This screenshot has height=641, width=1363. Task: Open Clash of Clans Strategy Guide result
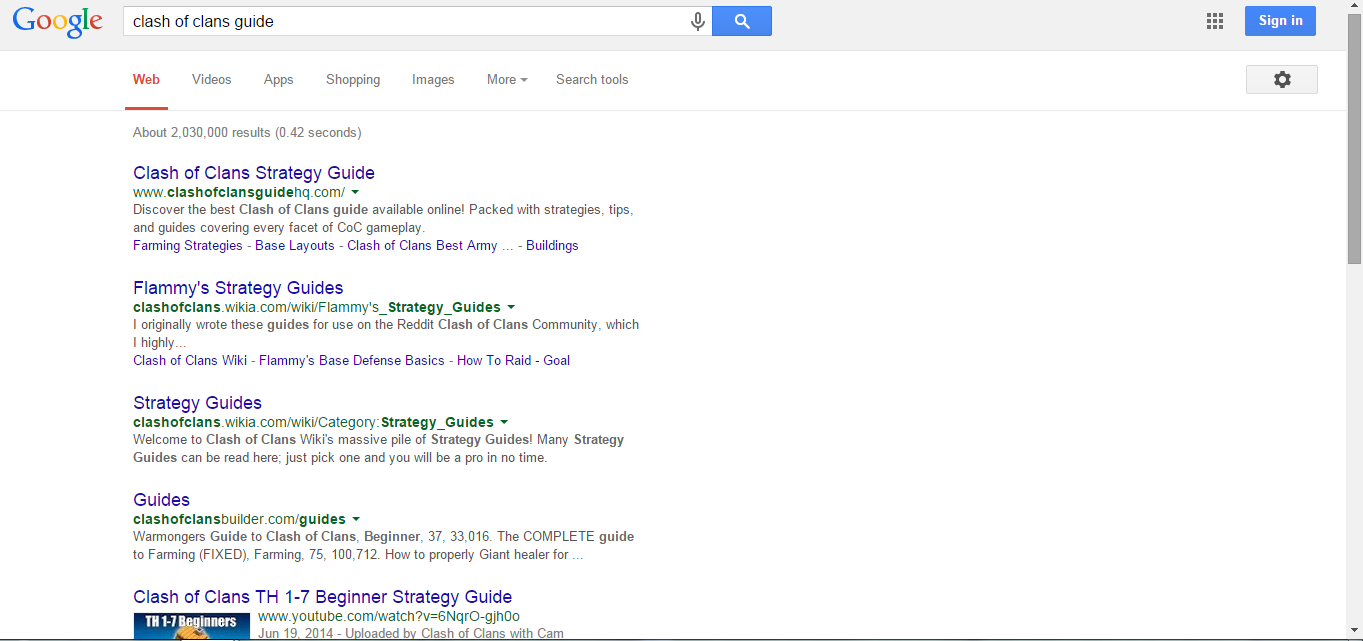pos(254,173)
